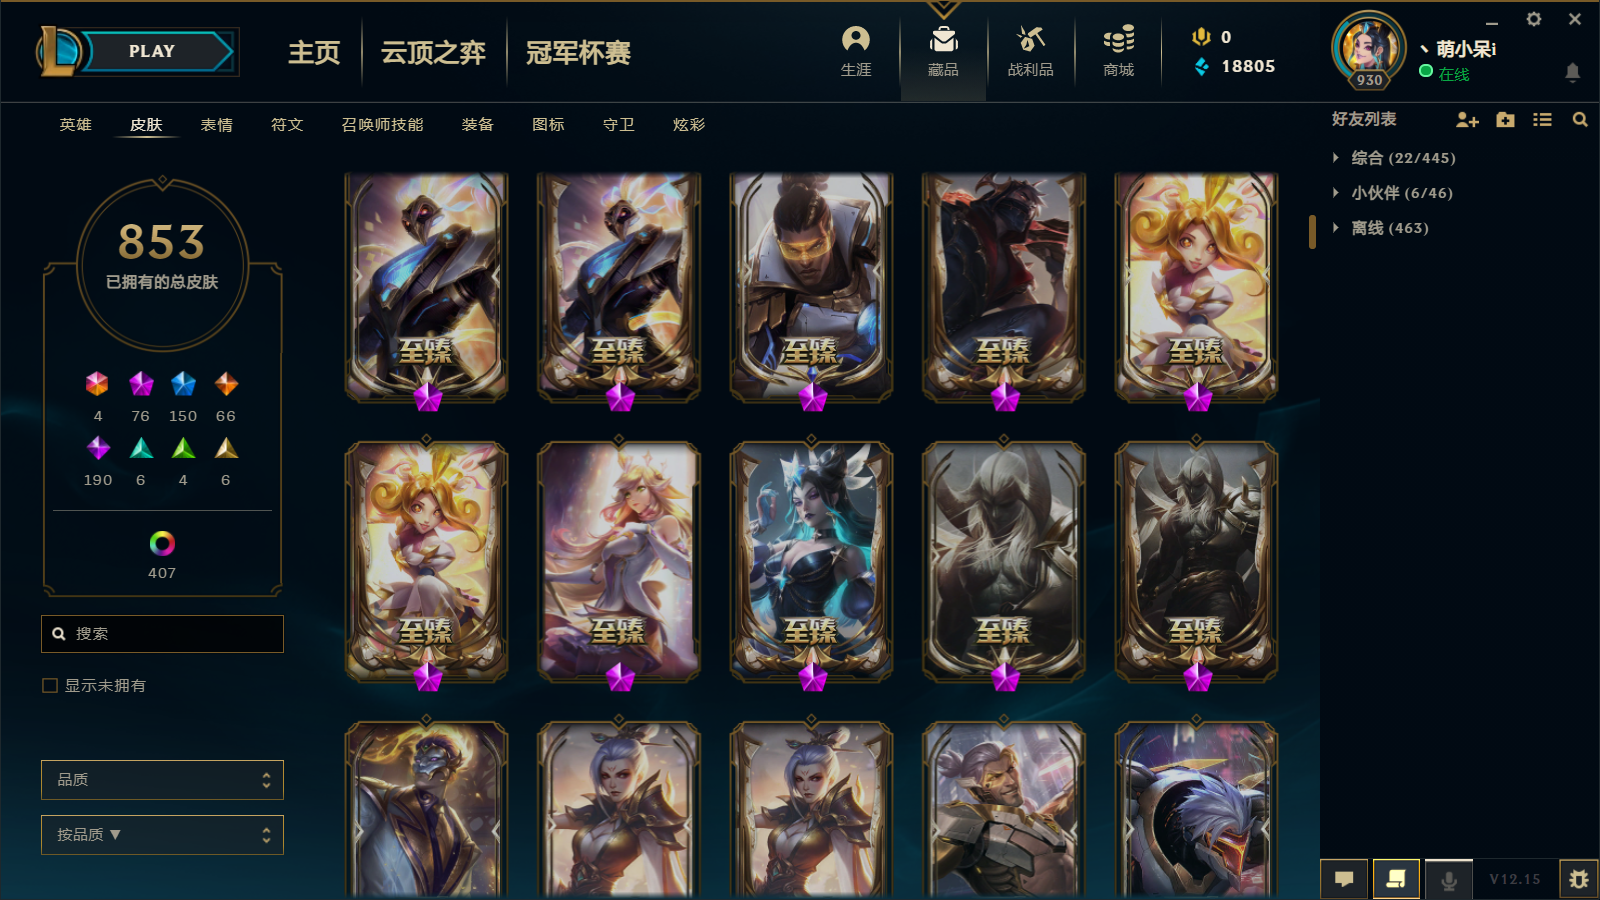Click the new friend folder icon
This screenshot has height=900, width=1600.
pos(1505,120)
